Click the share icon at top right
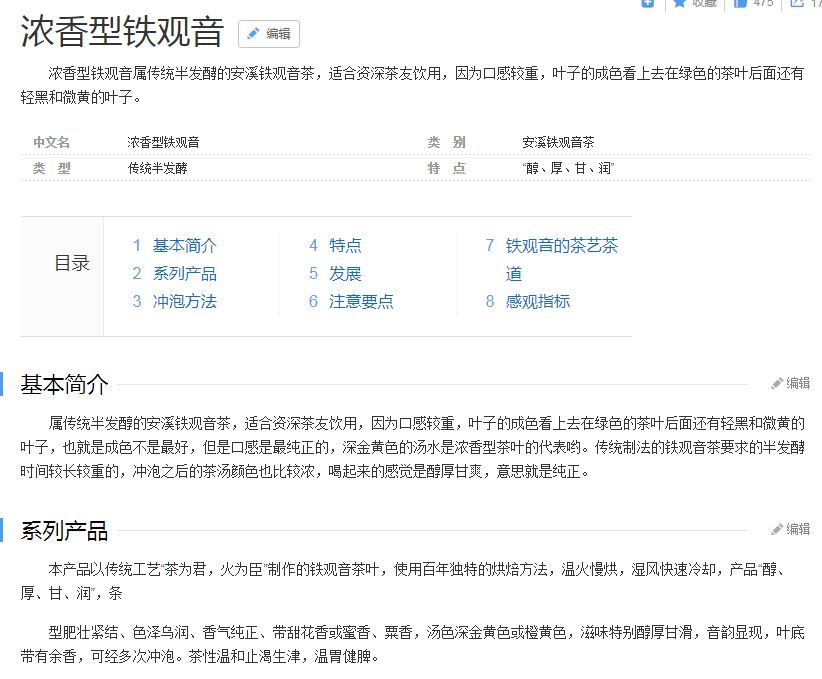 coord(797,3)
